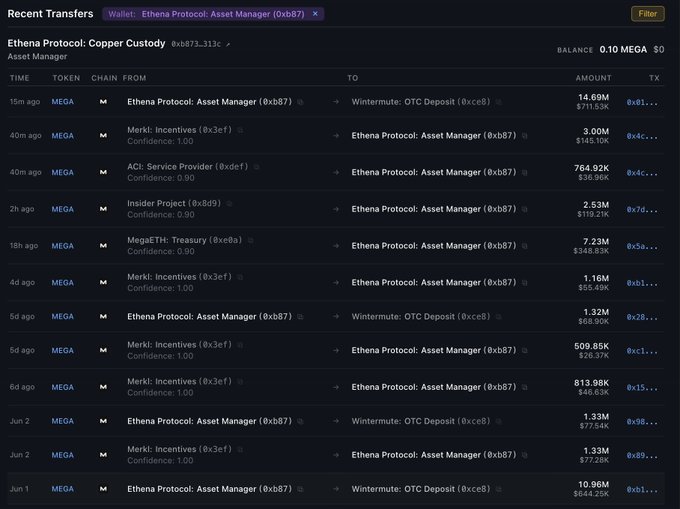This screenshot has height=509, width=680.
Task: Copy Insider Project (0x8d9) address
Action: tap(229, 204)
